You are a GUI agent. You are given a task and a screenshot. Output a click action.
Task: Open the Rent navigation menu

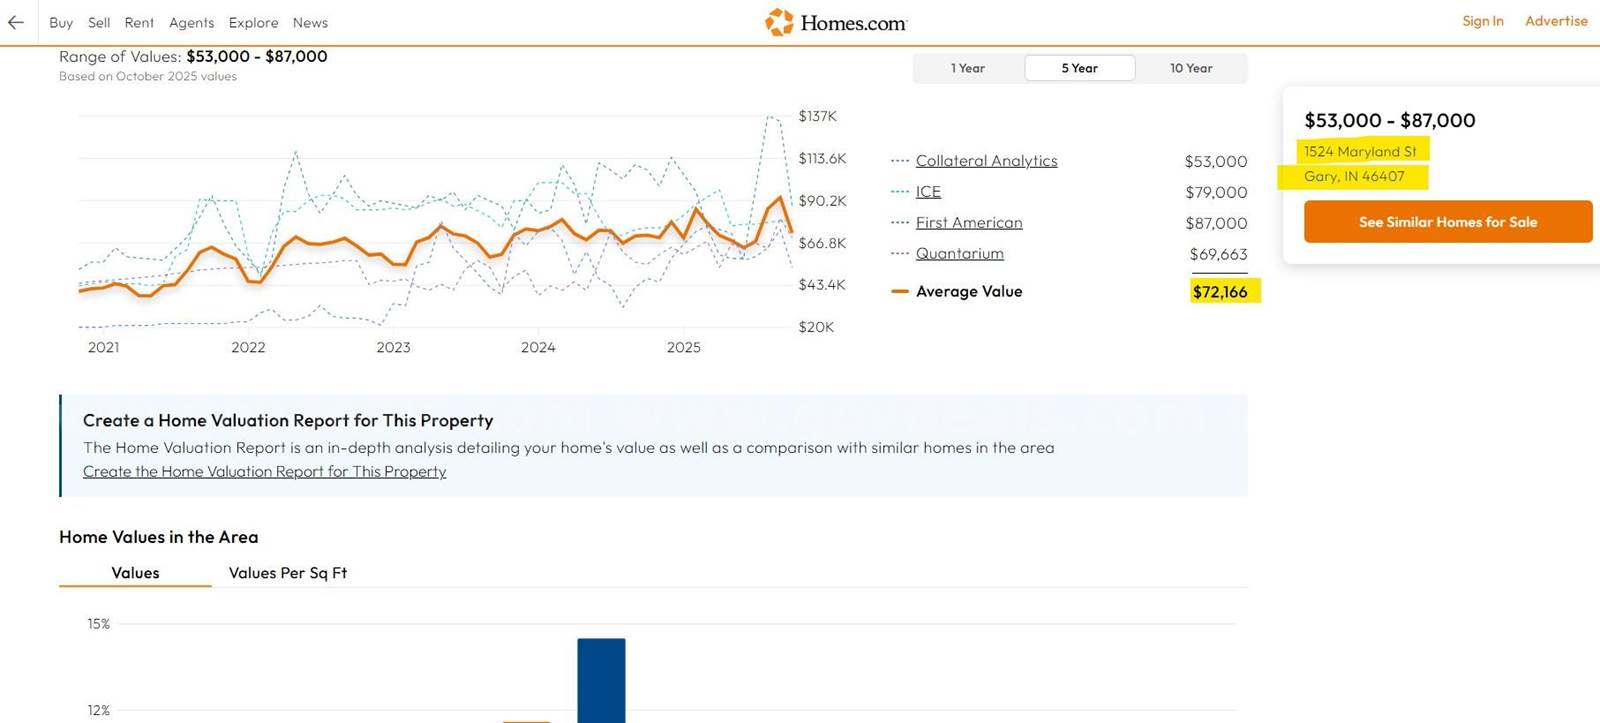139,22
